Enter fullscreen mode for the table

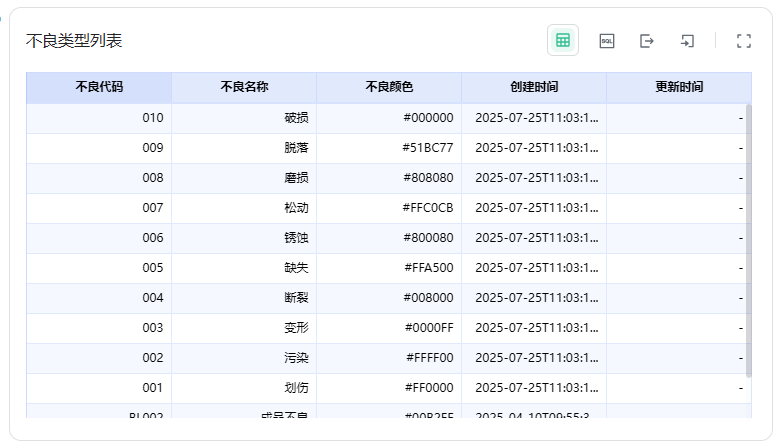click(x=743, y=41)
